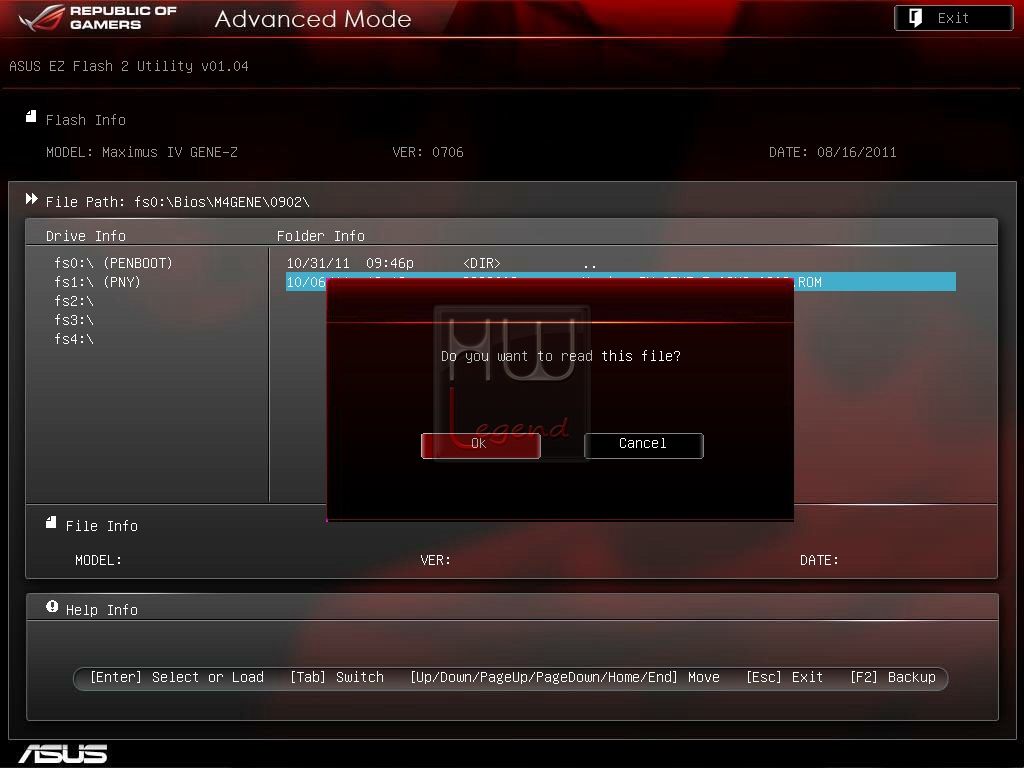Click 'Advanced Mode' heading

313,19
